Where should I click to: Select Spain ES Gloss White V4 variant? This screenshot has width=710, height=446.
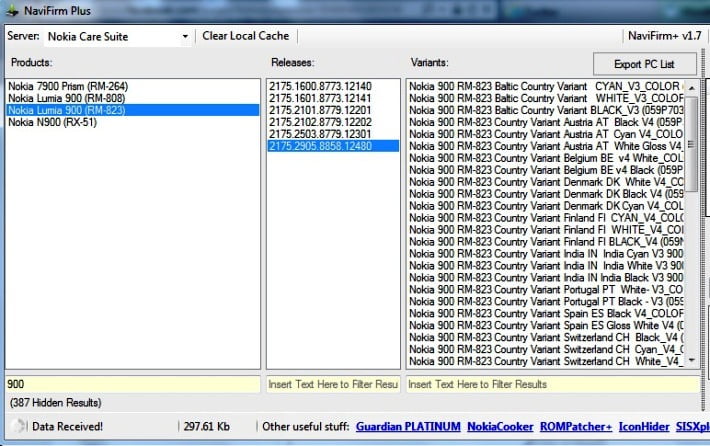pyautogui.click(x=546, y=325)
